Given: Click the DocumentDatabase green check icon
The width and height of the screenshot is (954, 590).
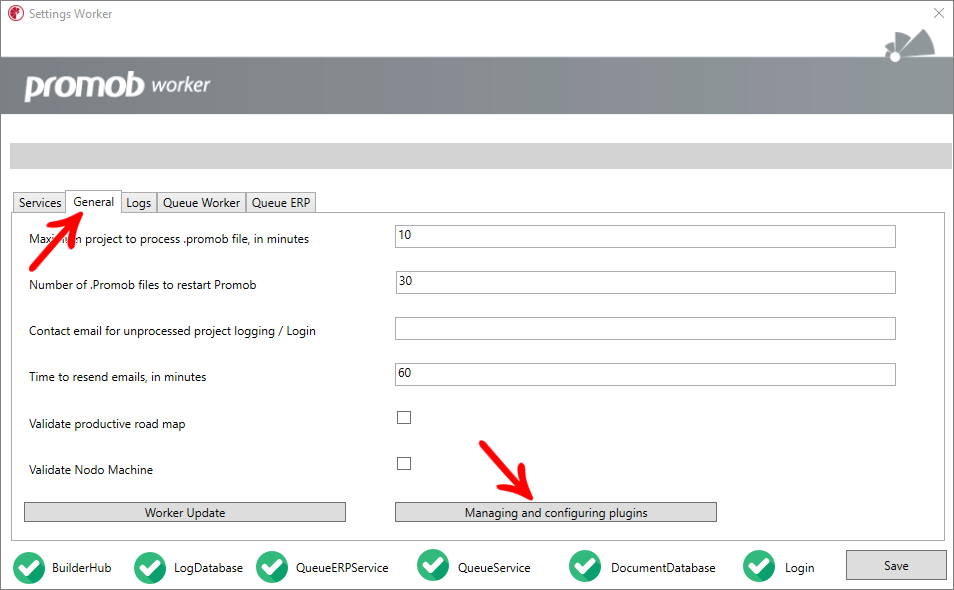Looking at the screenshot, I should click(x=585, y=566).
